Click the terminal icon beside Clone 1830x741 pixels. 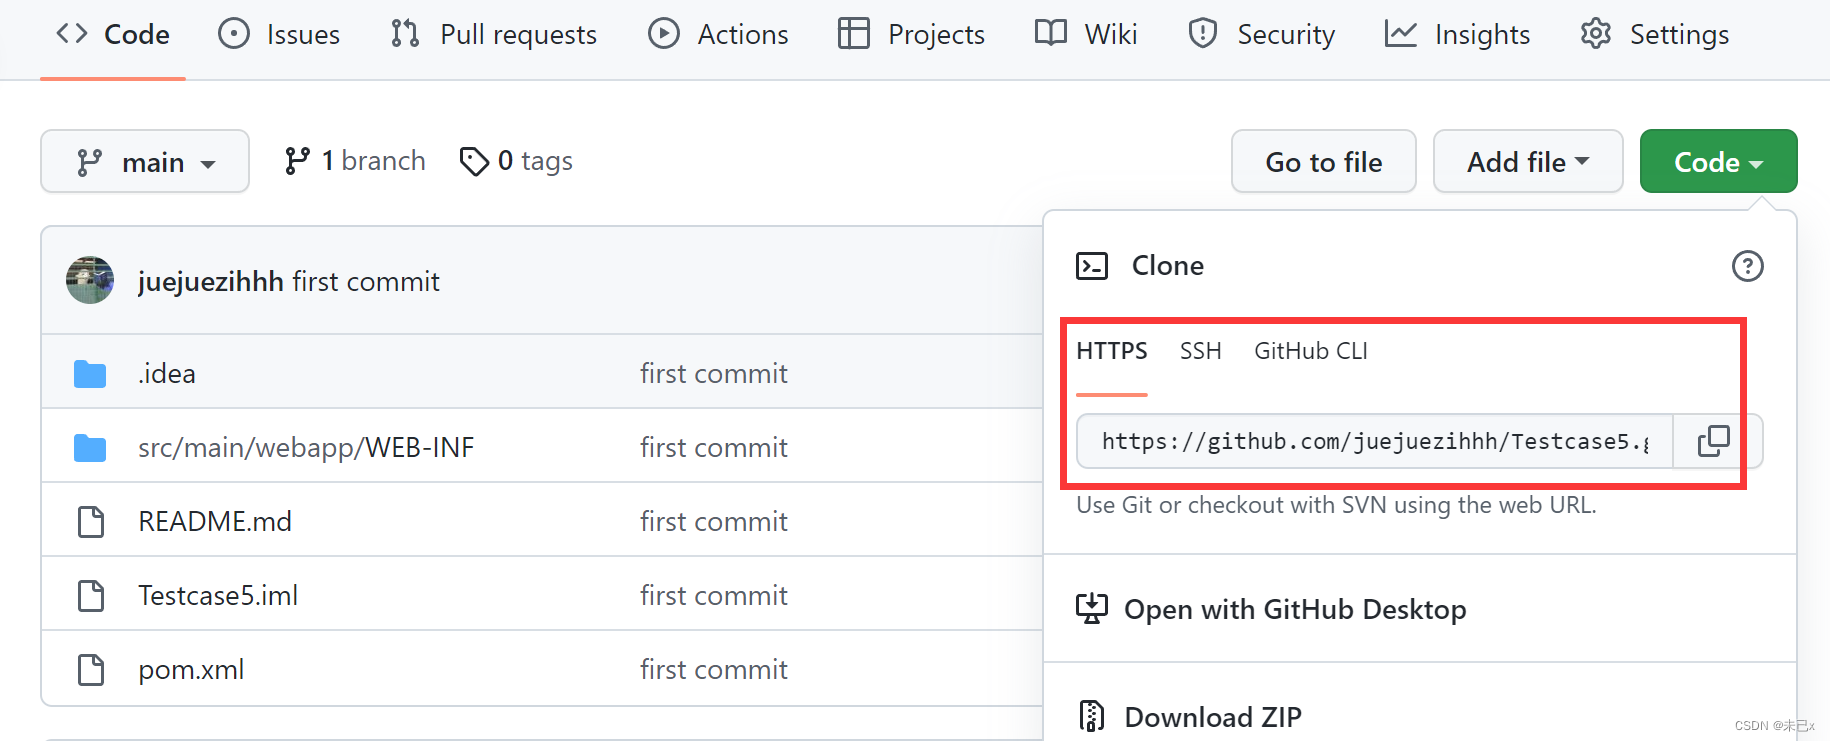pyautogui.click(x=1092, y=266)
